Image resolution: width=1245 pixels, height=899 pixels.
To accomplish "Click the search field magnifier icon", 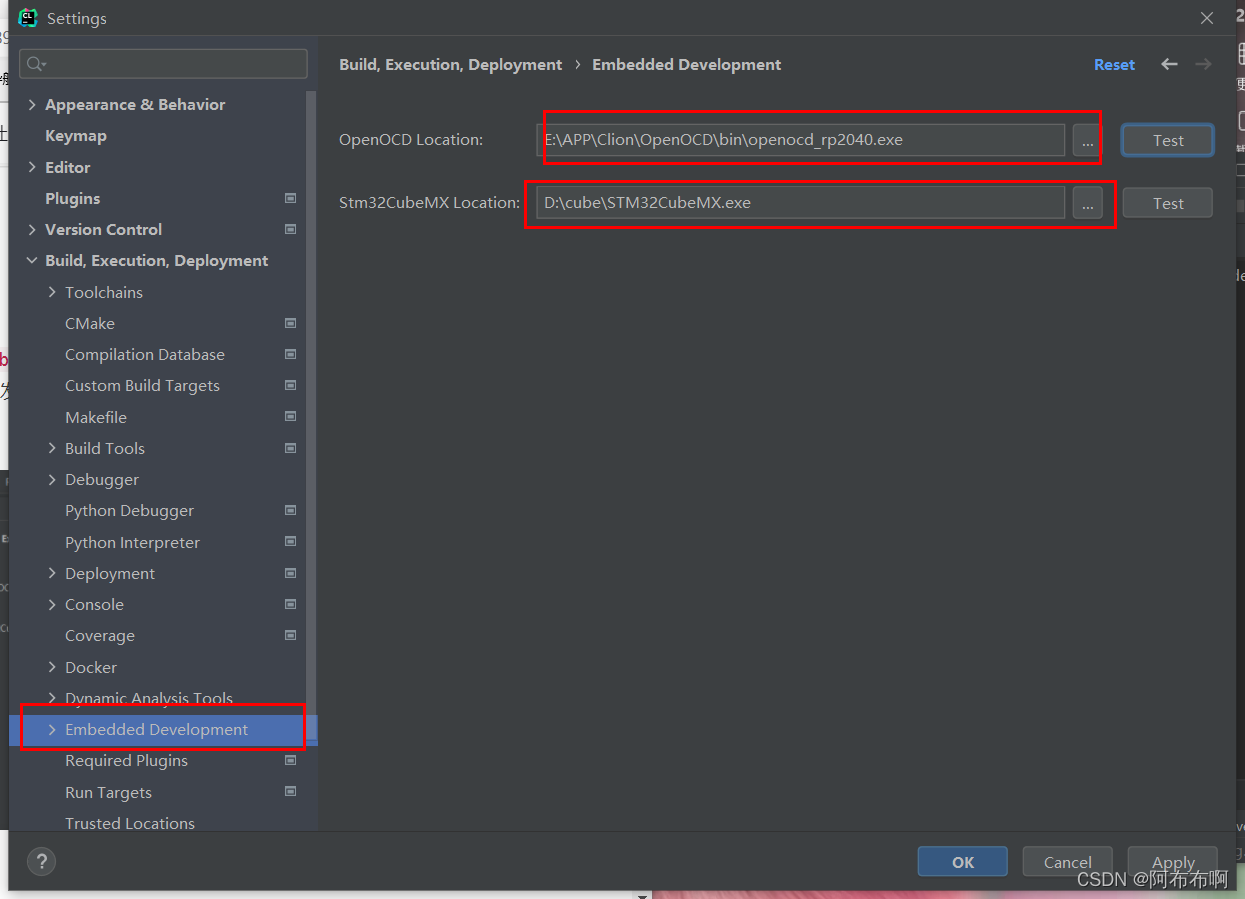I will pyautogui.click(x=35, y=64).
